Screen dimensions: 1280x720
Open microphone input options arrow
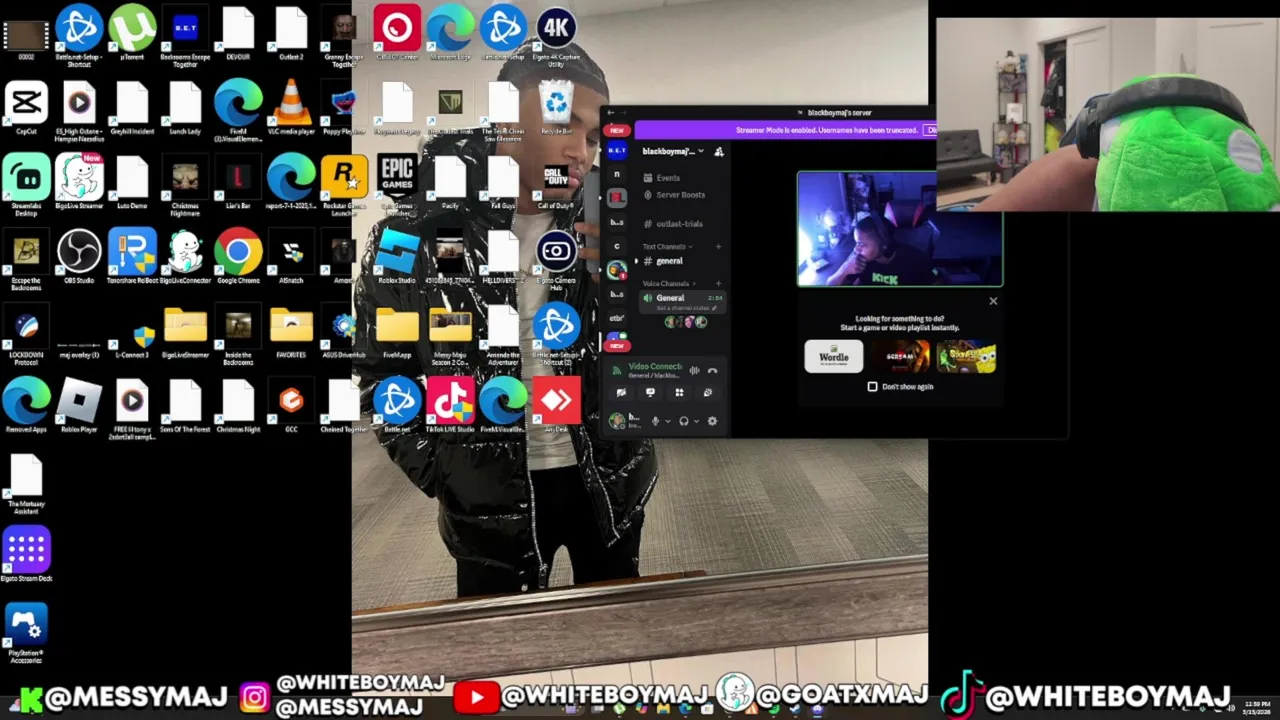click(x=667, y=421)
